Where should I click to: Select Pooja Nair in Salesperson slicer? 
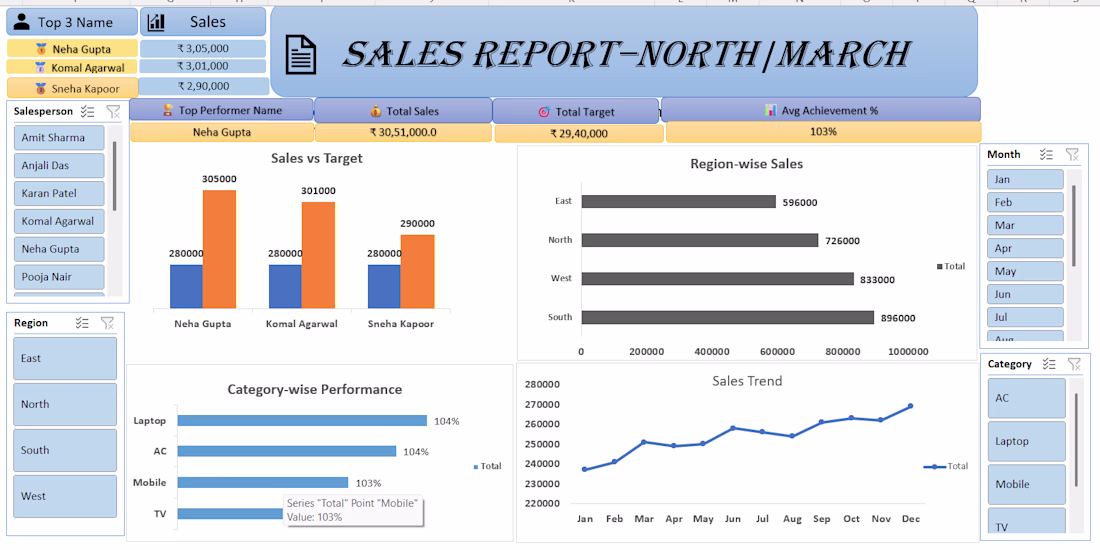click(59, 276)
